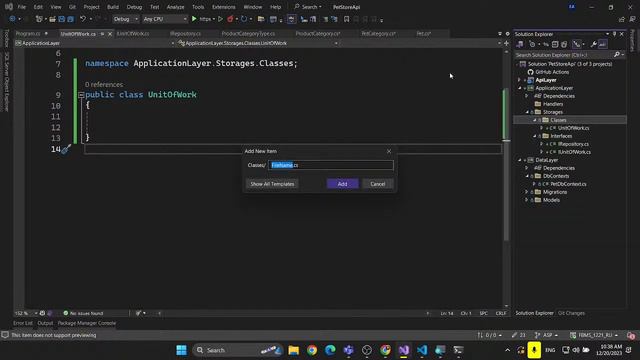Image resolution: width=640 pixels, height=360 pixels.
Task: Click the file name input field
Action: point(331,165)
